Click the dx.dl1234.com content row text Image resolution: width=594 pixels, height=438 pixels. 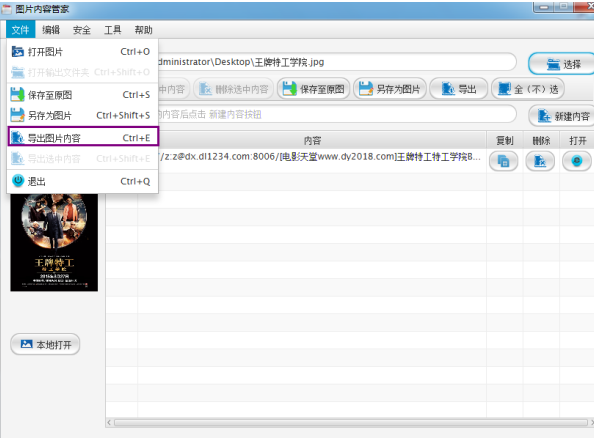coord(320,156)
